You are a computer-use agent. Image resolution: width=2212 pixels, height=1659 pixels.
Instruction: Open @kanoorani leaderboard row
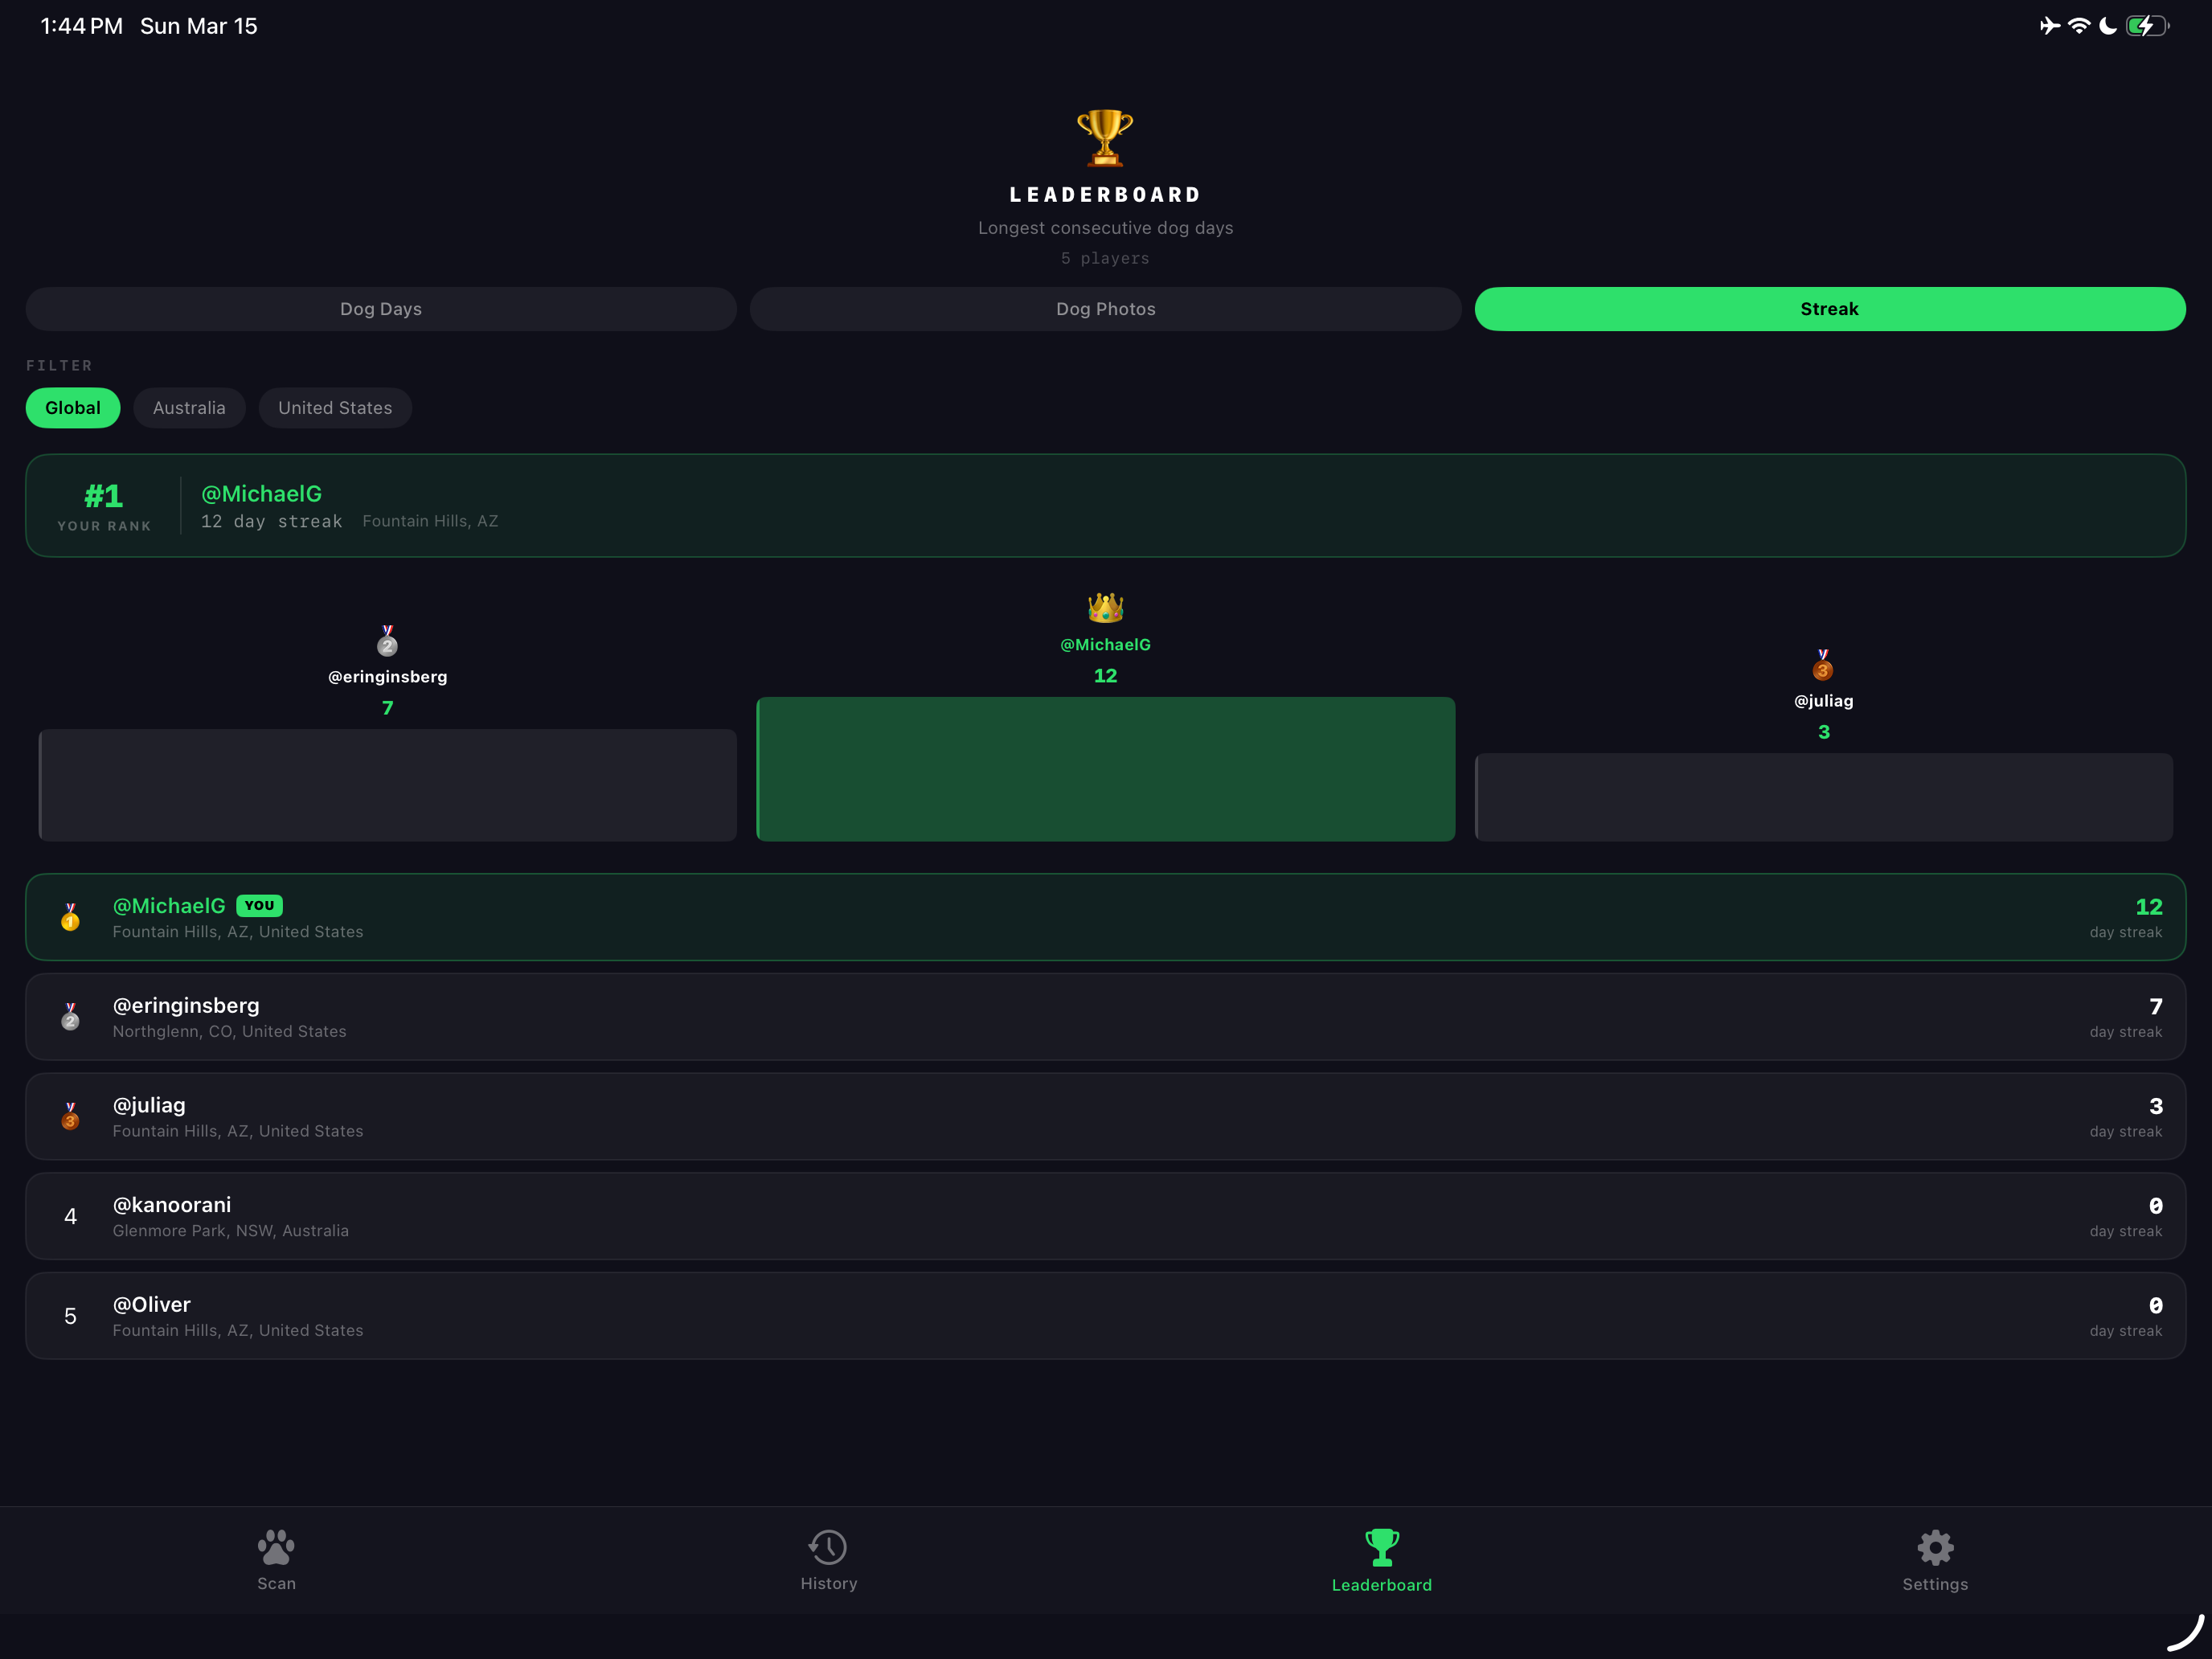tap(1106, 1216)
